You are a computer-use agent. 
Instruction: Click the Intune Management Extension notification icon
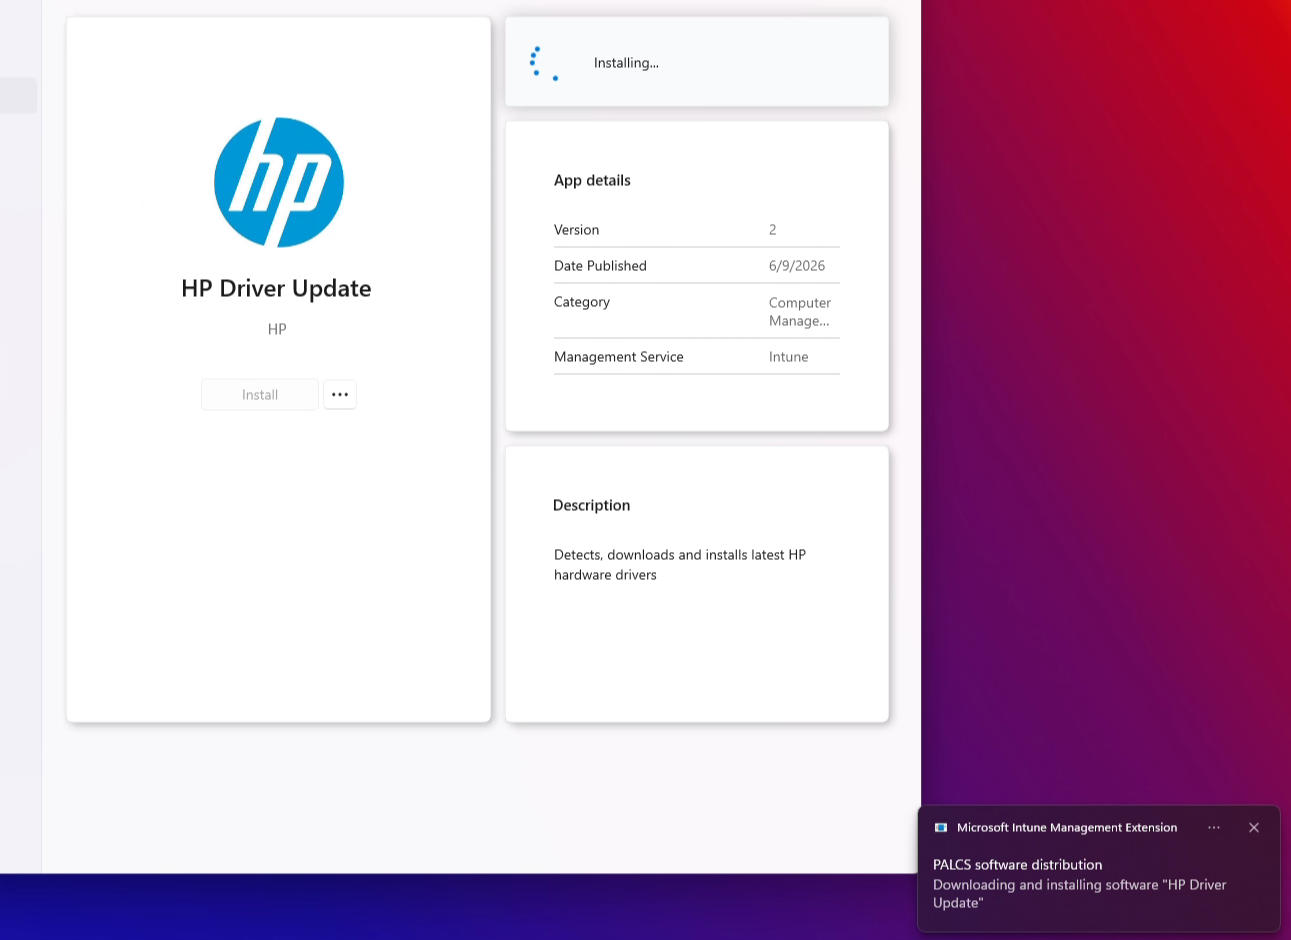tap(941, 828)
